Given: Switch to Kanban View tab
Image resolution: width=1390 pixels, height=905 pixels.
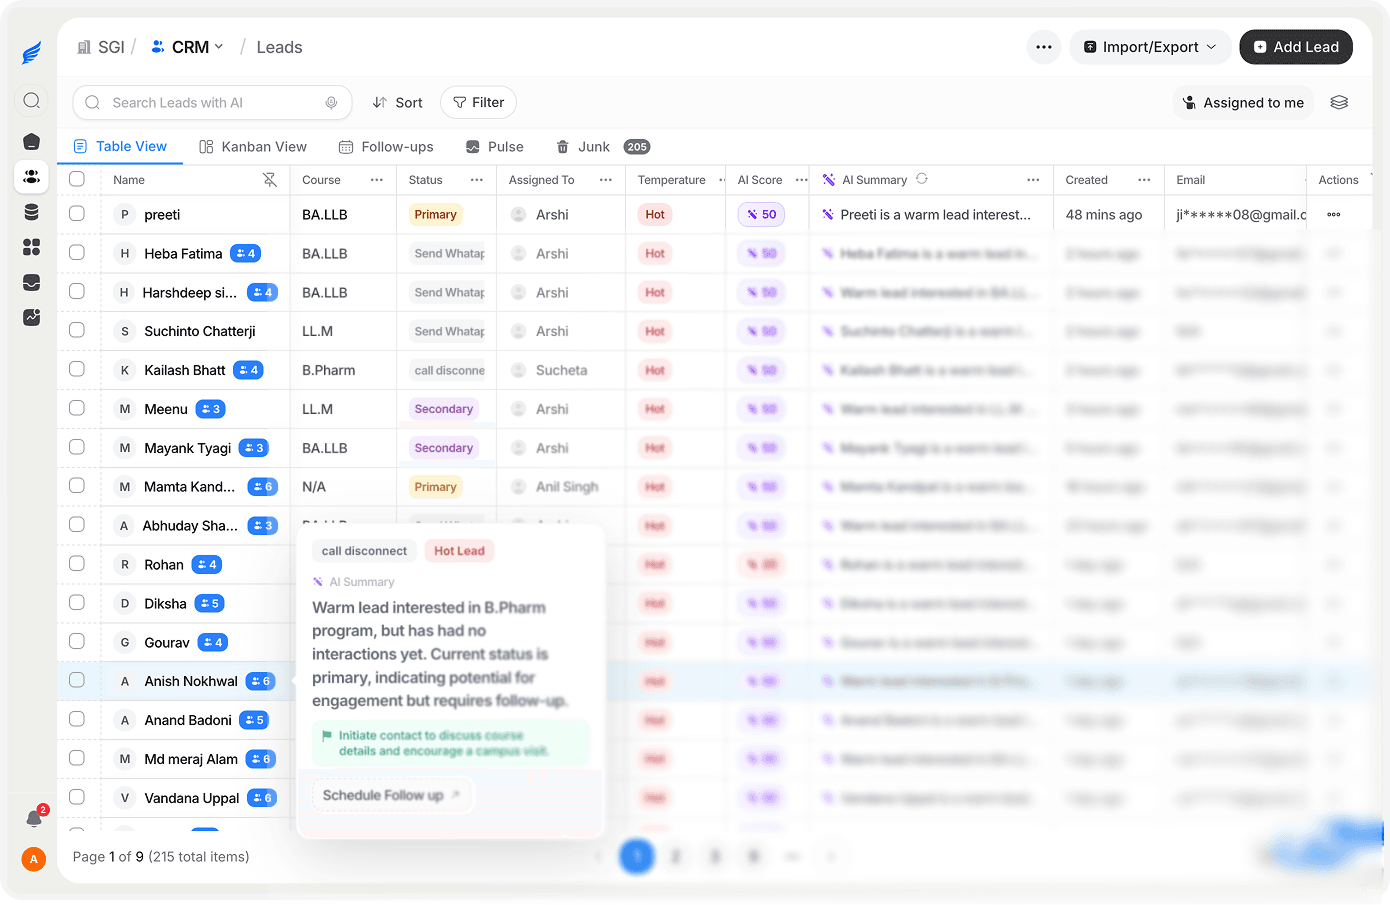Looking at the screenshot, I should tap(253, 147).
